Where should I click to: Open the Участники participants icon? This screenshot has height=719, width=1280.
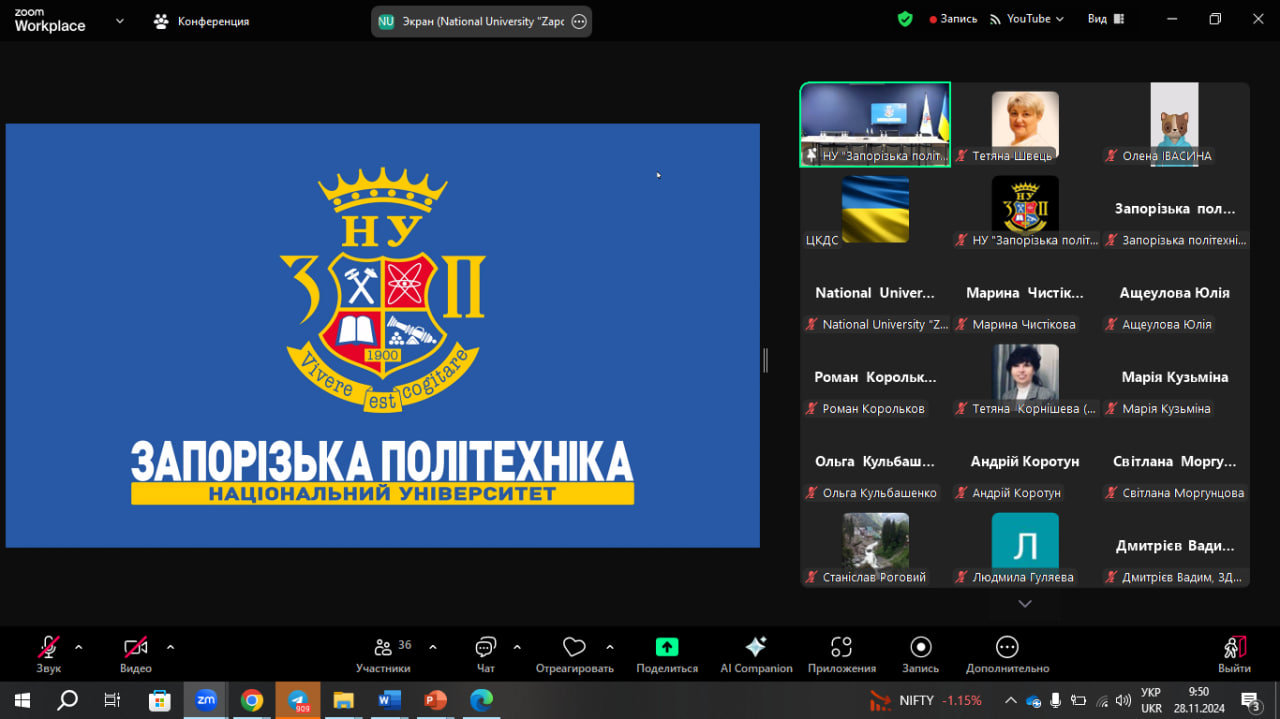383,647
